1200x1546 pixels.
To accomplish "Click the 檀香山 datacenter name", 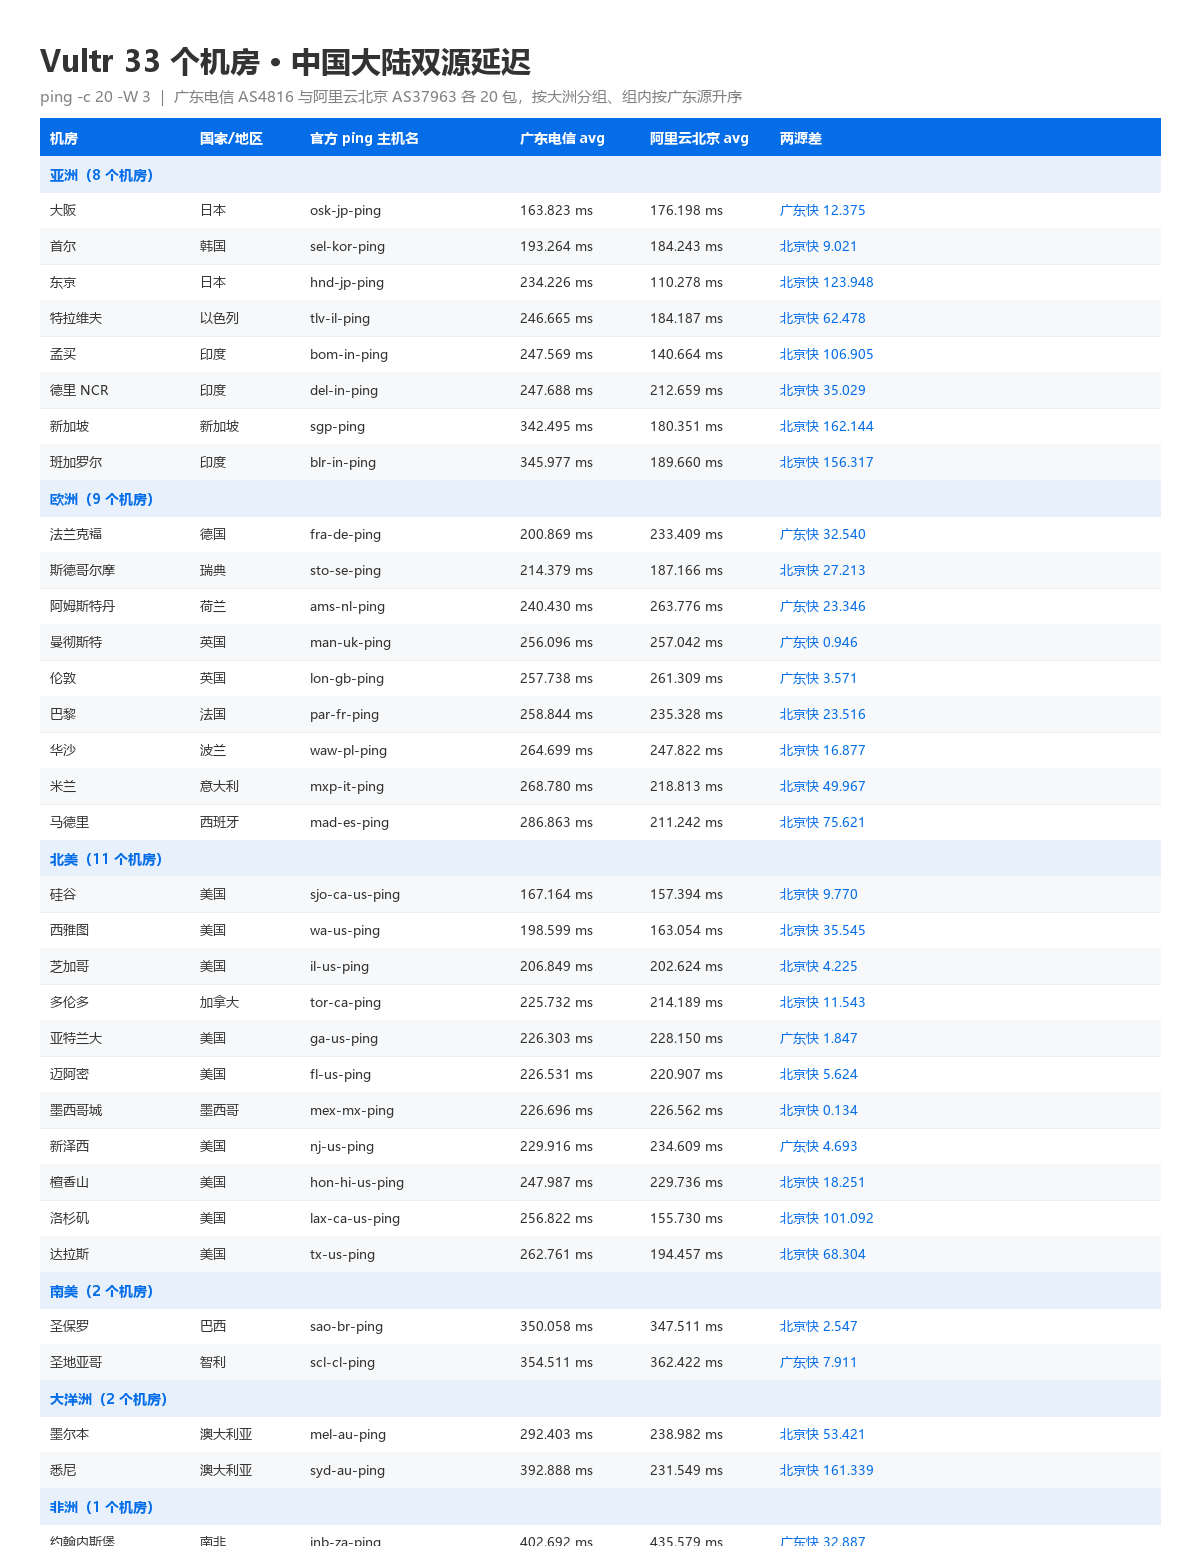I will (x=69, y=1183).
